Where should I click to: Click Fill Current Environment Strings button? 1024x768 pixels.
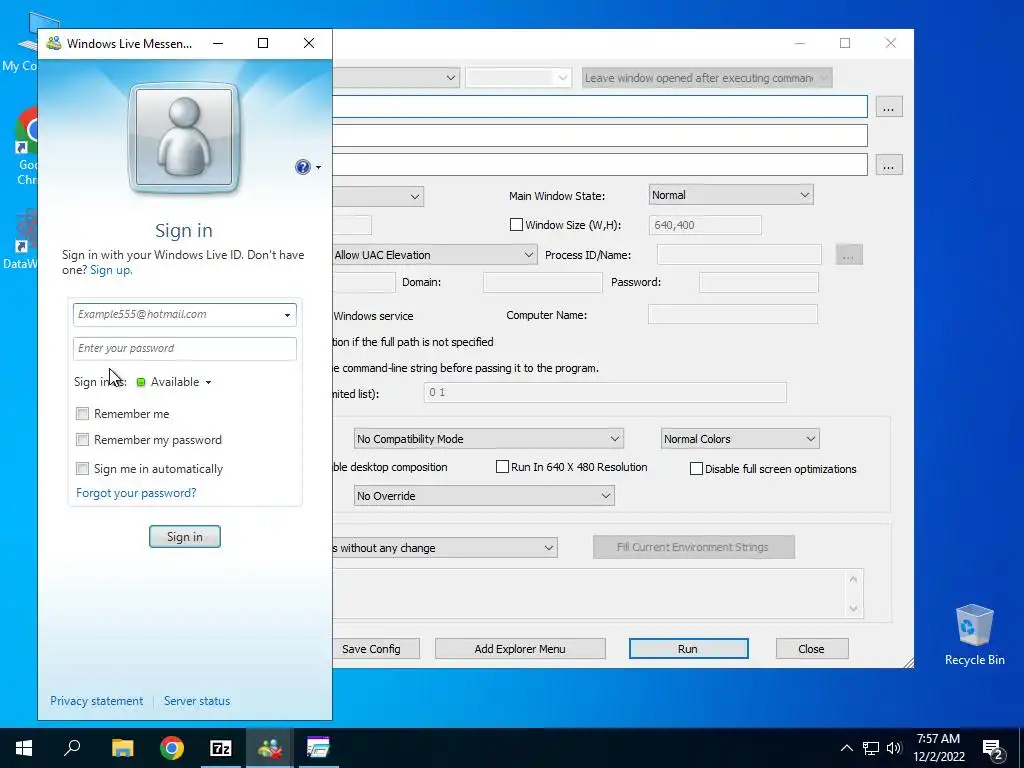pos(694,547)
